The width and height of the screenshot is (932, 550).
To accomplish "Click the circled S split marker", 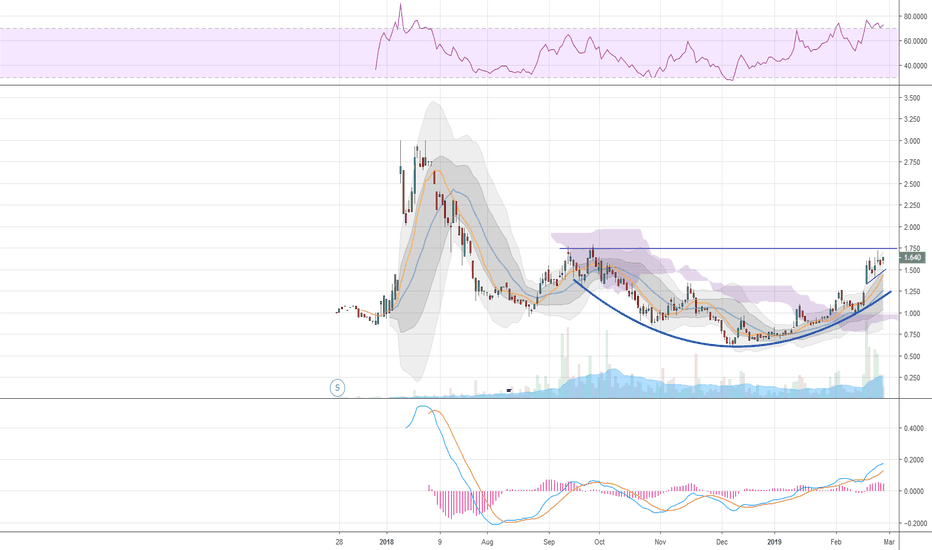I will (x=338, y=388).
